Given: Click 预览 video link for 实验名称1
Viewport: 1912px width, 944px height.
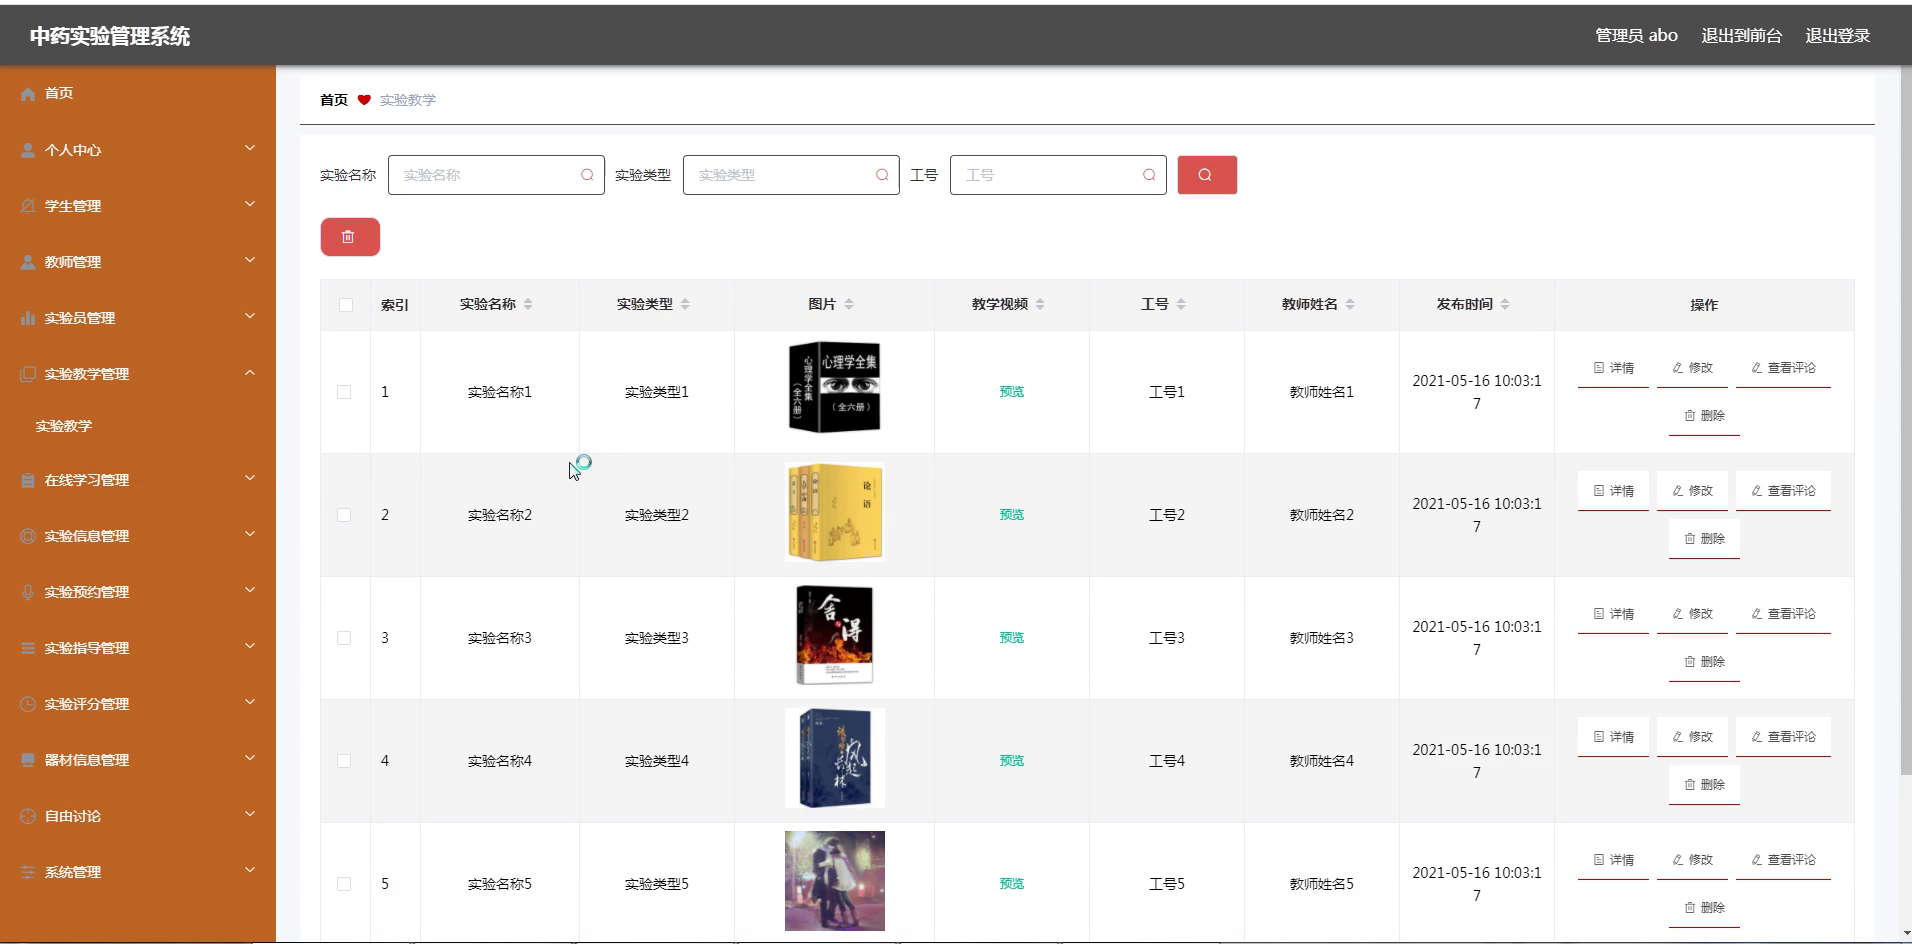Looking at the screenshot, I should tap(1012, 392).
